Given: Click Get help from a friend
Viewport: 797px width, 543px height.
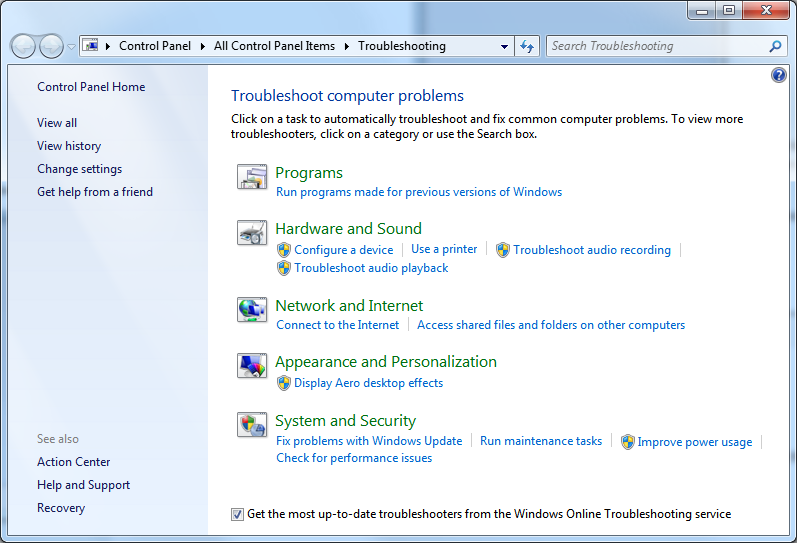Looking at the screenshot, I should click(95, 192).
